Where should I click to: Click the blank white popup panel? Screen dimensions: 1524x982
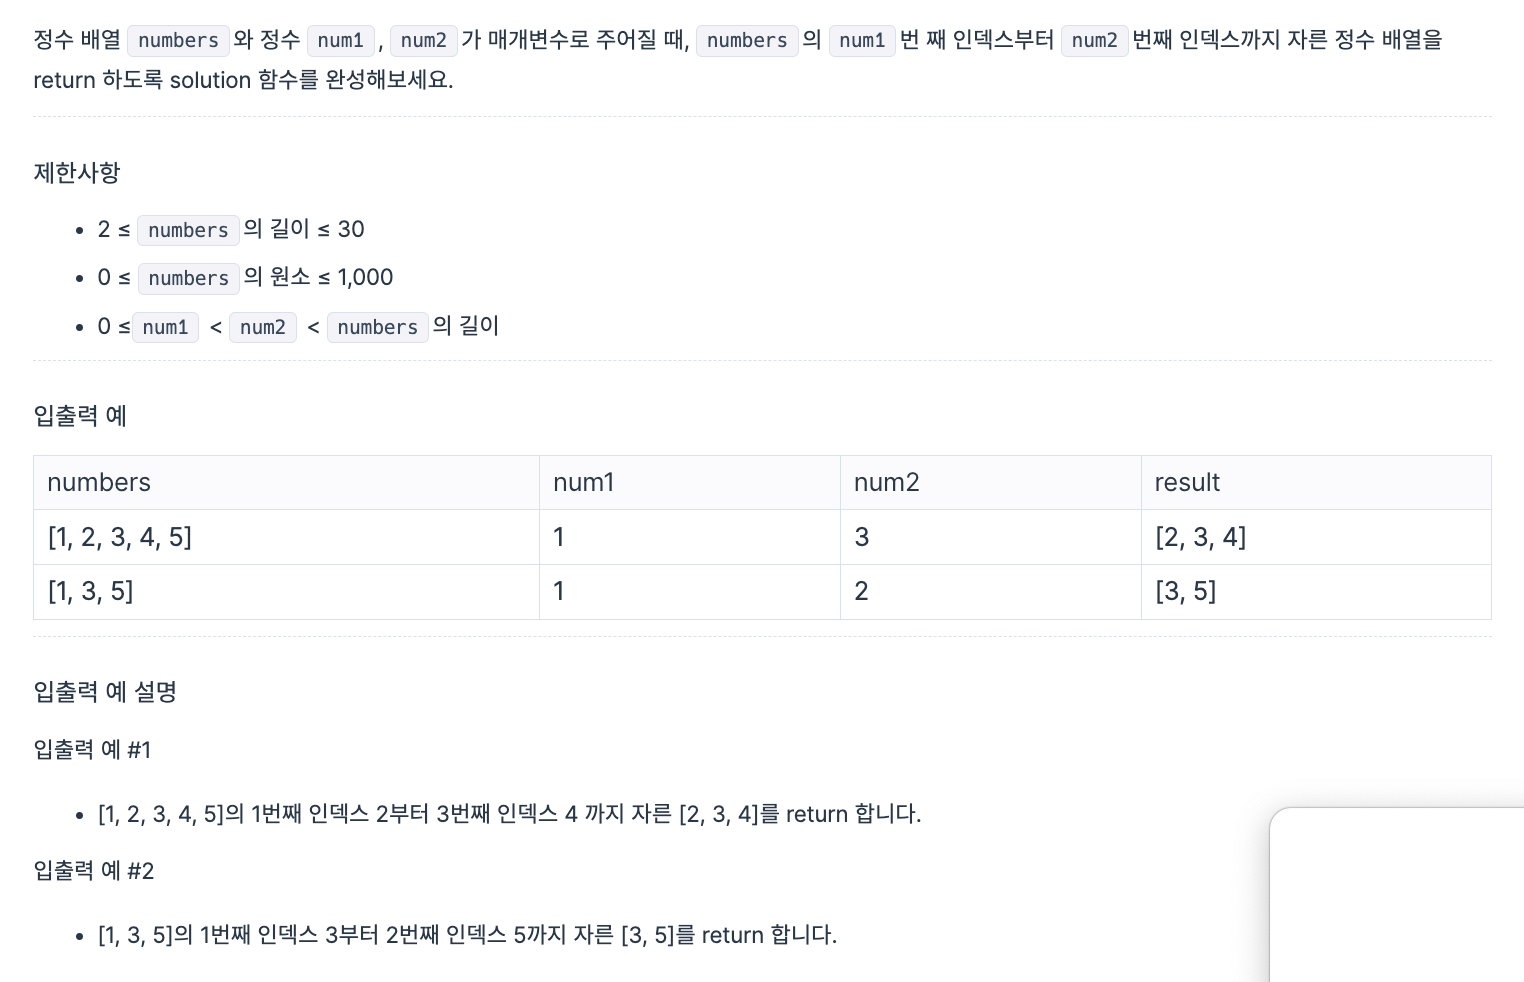point(1397,895)
